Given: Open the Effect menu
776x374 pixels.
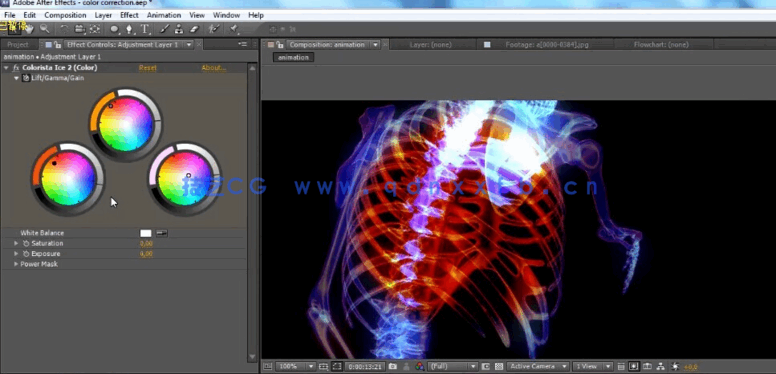Looking at the screenshot, I should click(129, 15).
